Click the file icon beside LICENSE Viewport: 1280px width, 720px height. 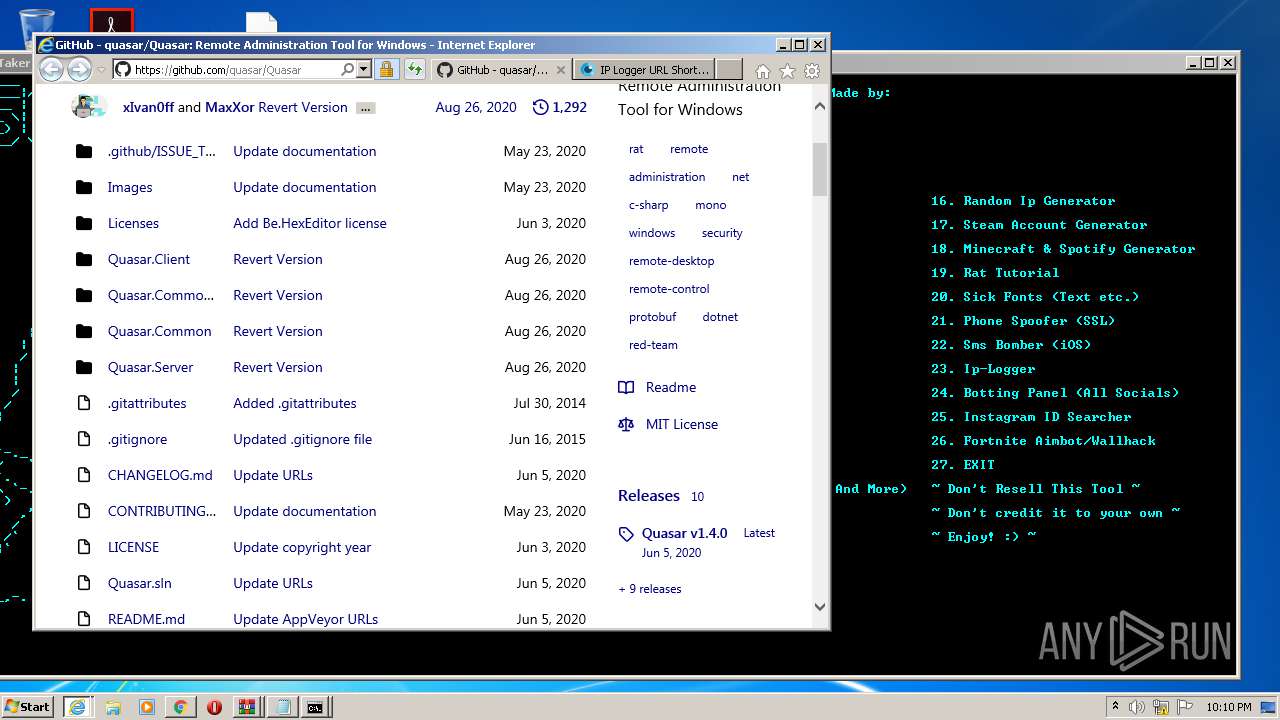pyautogui.click(x=84, y=547)
